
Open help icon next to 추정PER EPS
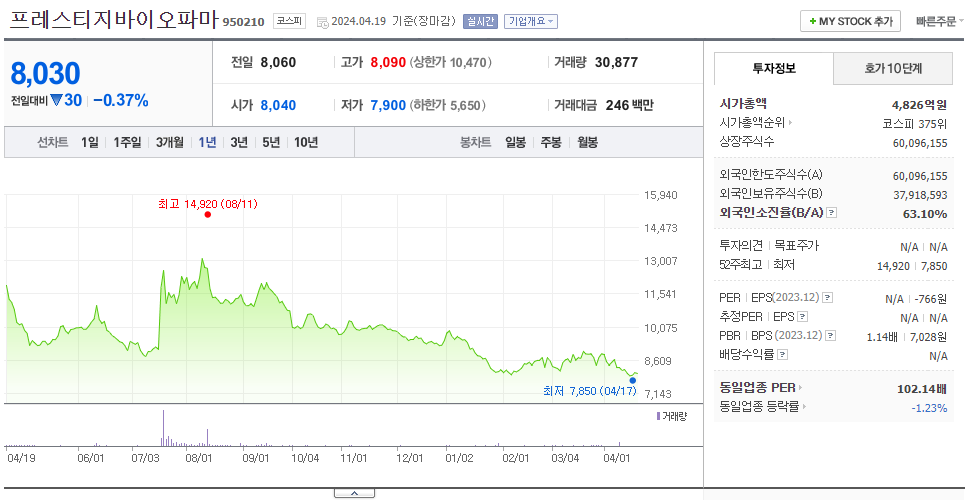coord(802,317)
